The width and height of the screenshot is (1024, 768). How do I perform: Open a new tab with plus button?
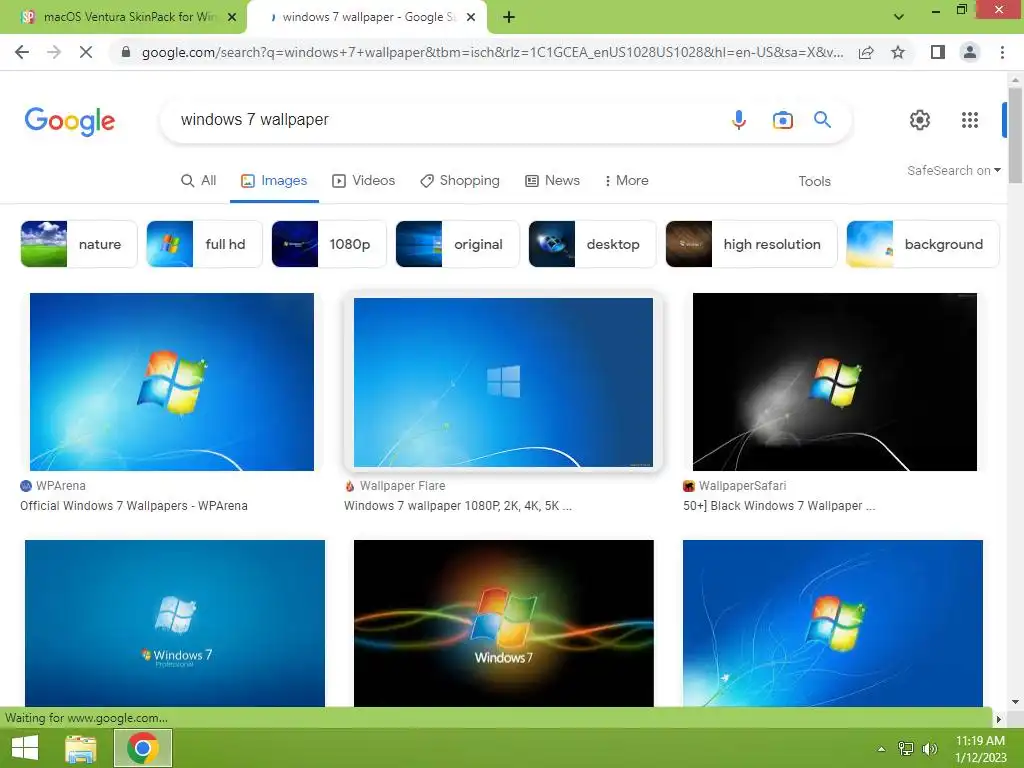click(x=509, y=18)
